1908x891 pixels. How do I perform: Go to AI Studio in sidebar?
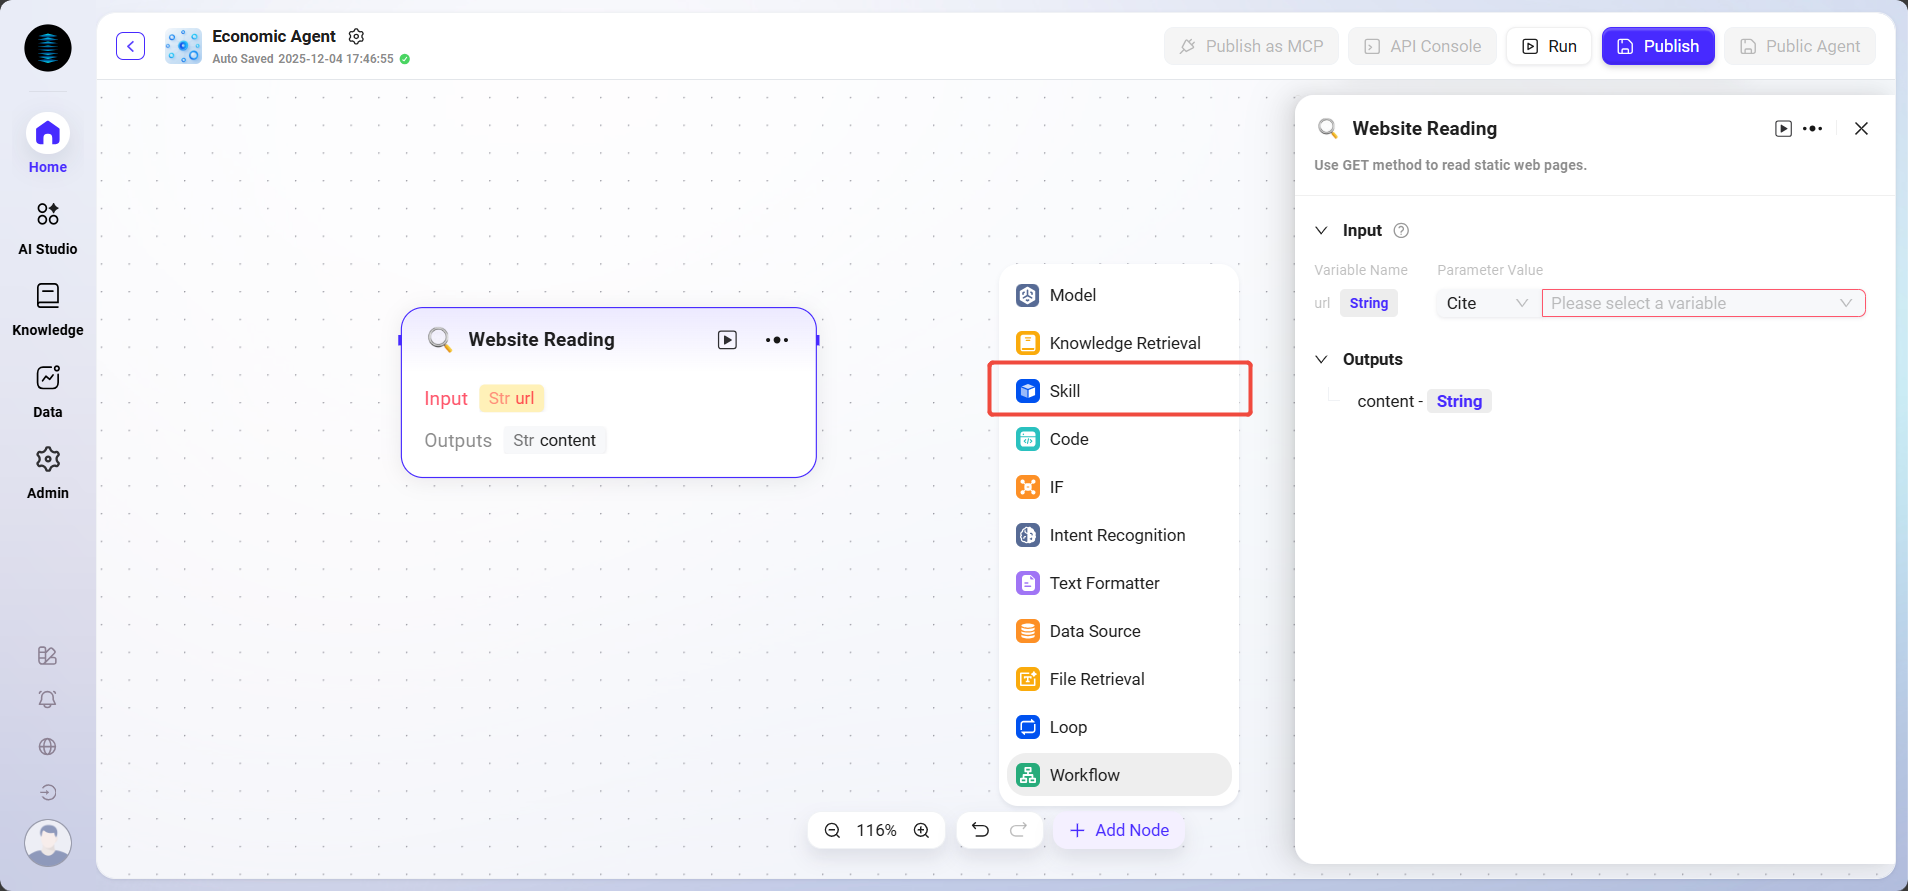(x=47, y=228)
